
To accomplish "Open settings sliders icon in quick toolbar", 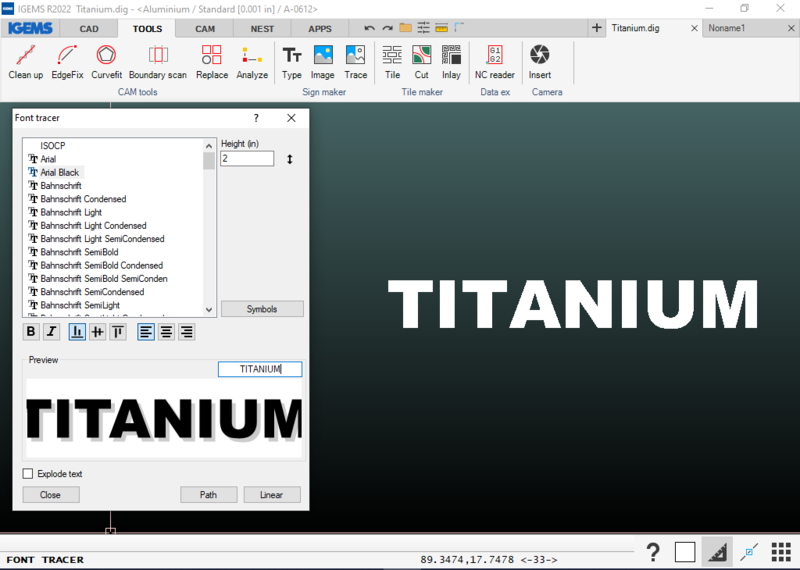I will pyautogui.click(x=423, y=28).
